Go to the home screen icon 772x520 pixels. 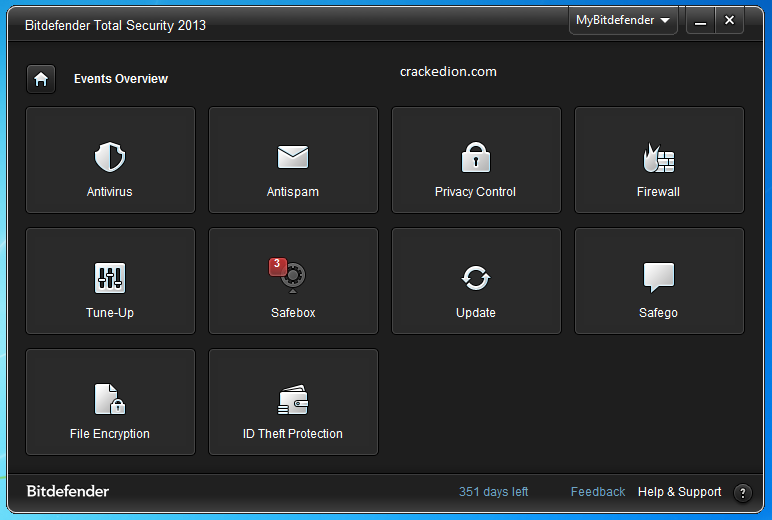41,79
